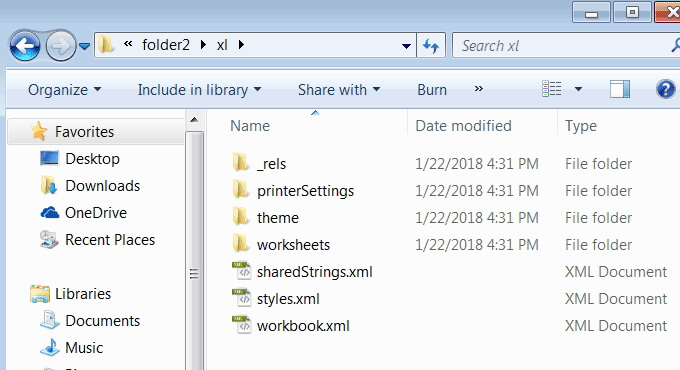Change view using the view layout icon
This screenshot has width=680, height=370.
click(552, 89)
